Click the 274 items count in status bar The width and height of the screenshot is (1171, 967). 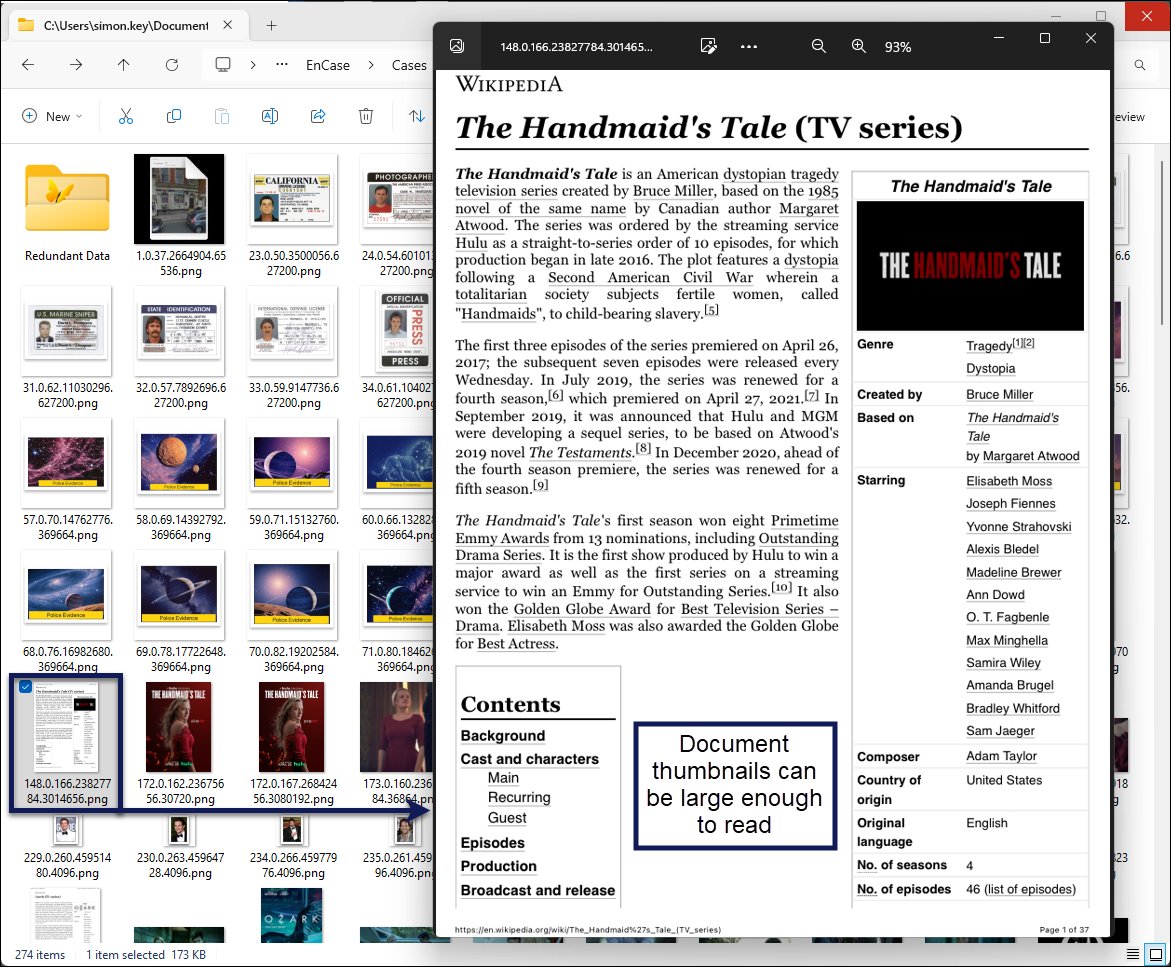pos(40,954)
